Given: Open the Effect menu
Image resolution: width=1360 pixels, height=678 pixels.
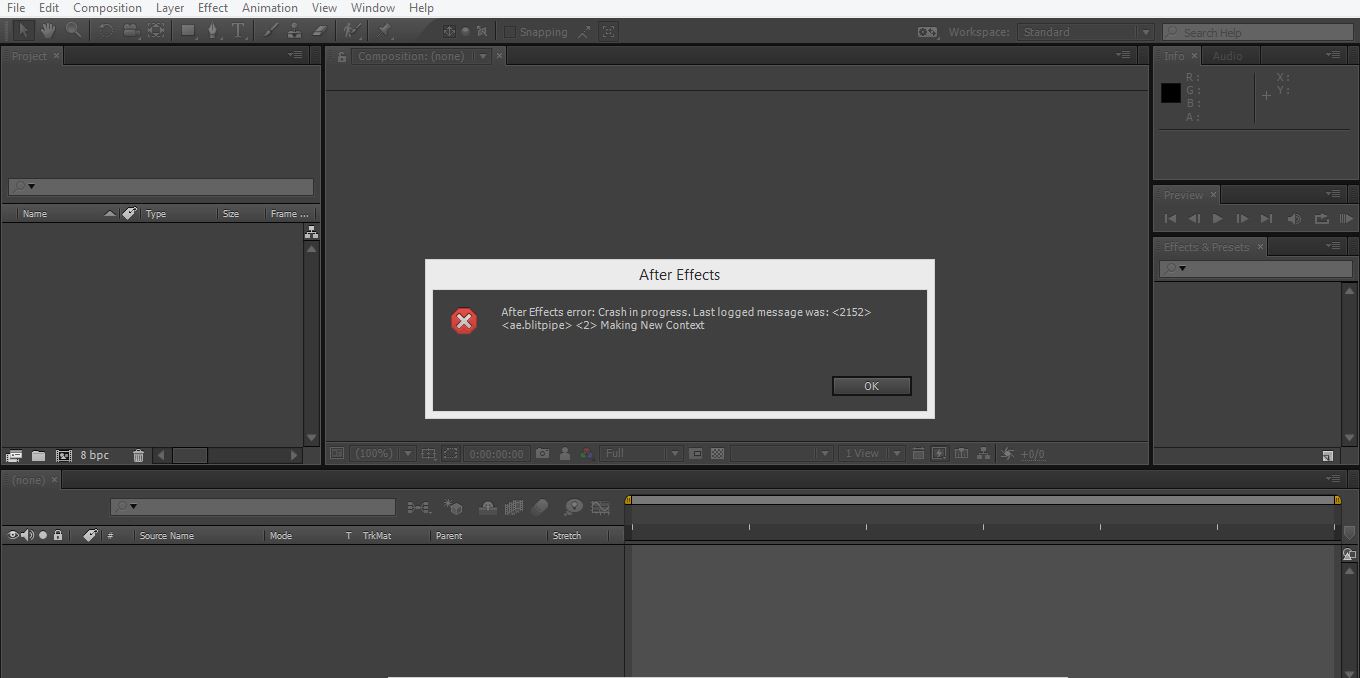Looking at the screenshot, I should (213, 8).
